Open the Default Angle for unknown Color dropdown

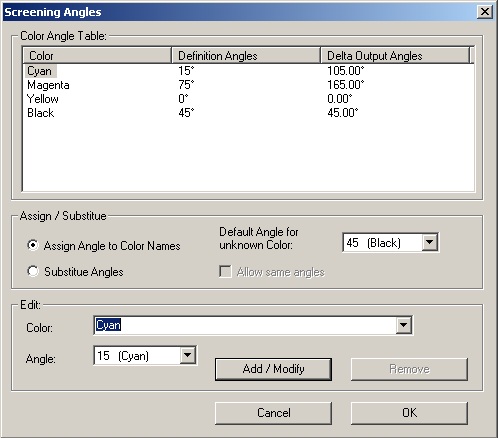tap(429, 243)
